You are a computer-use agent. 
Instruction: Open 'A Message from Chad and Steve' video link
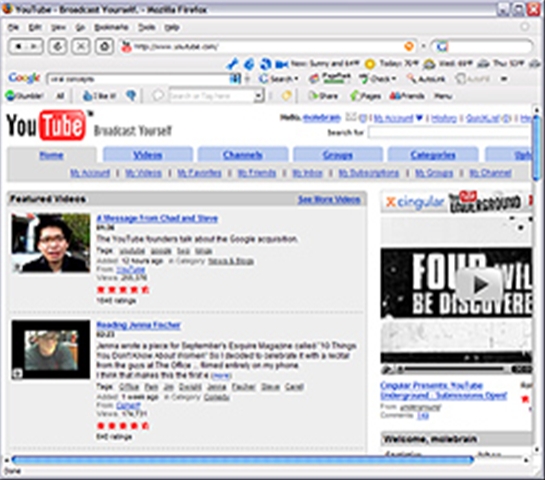(157, 219)
